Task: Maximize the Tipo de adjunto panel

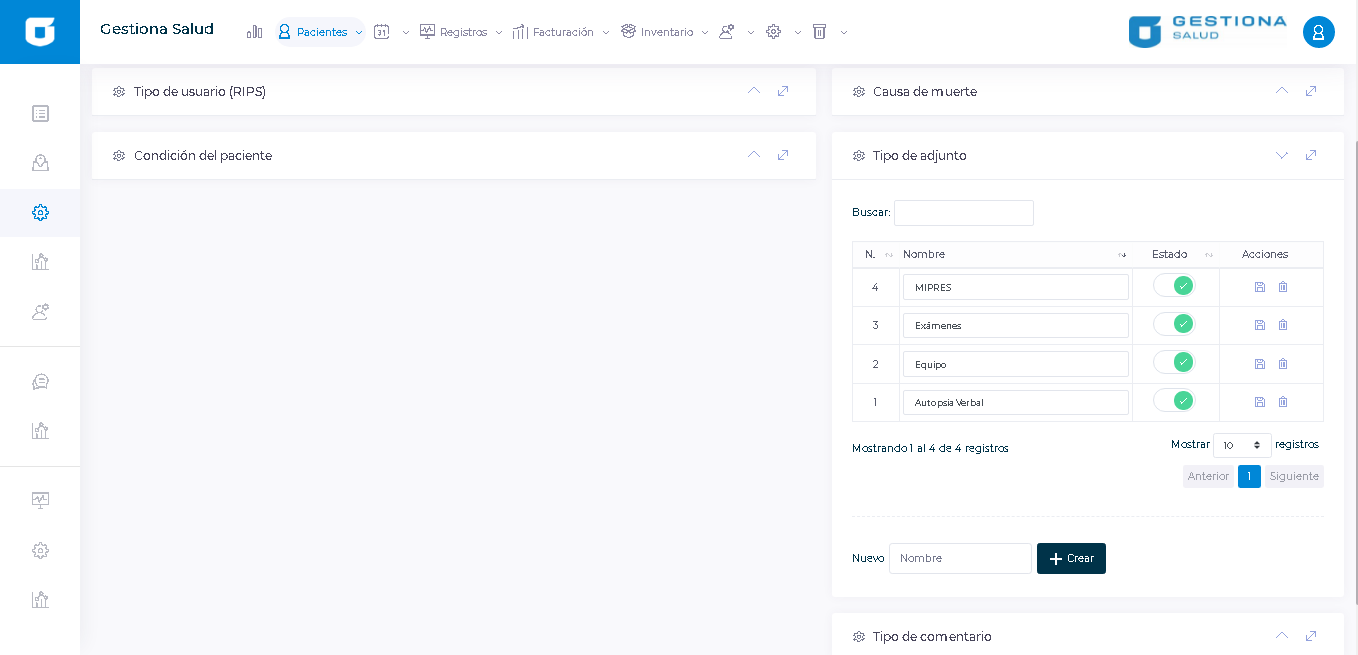Action: click(x=1311, y=155)
